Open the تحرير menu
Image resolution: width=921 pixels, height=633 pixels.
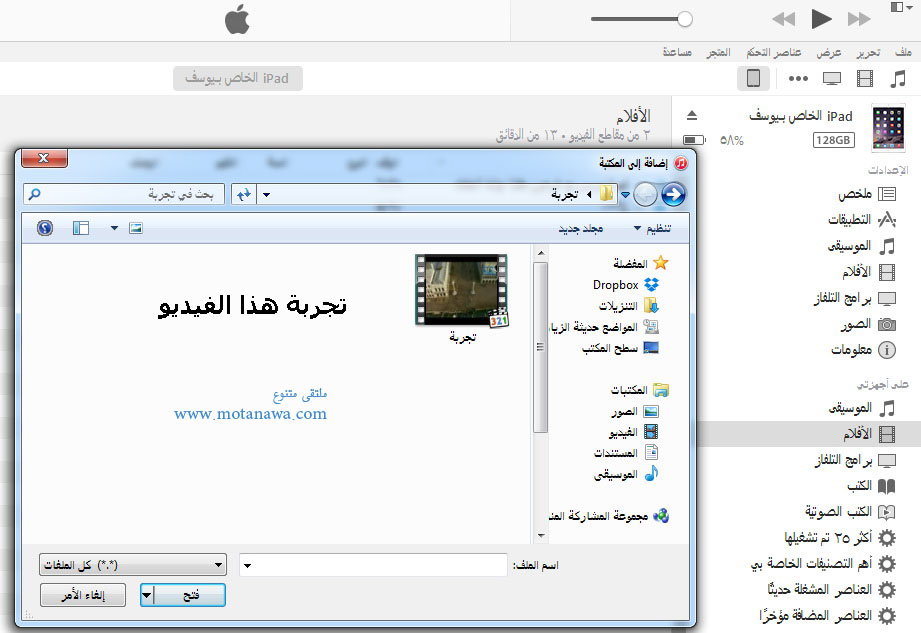(868, 52)
